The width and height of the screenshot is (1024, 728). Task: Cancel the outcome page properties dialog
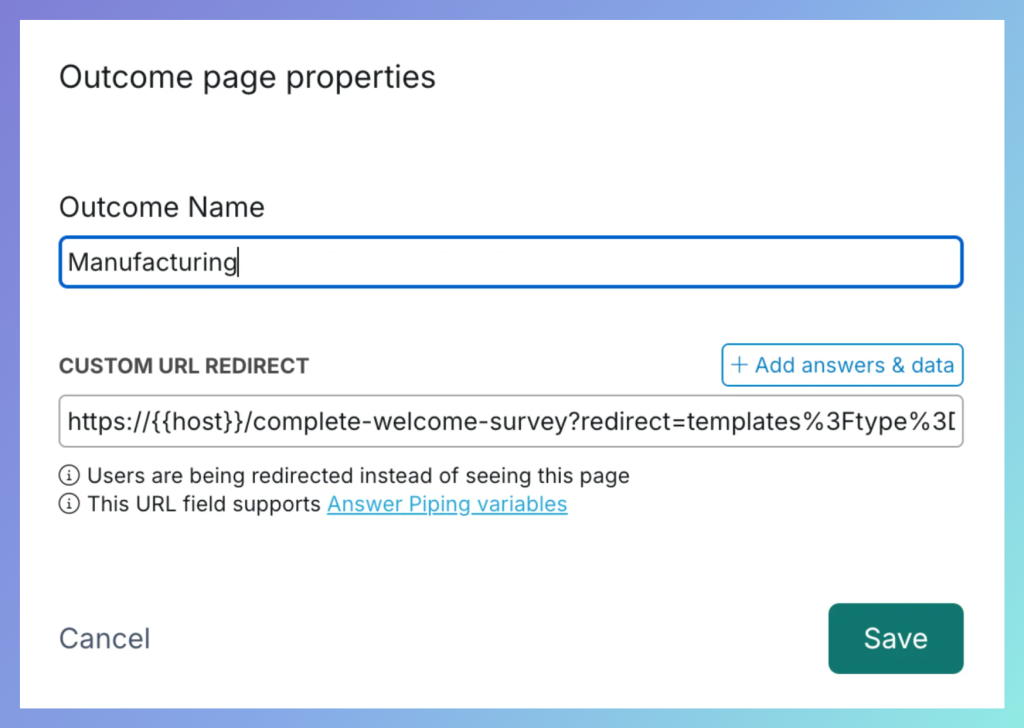[104, 638]
